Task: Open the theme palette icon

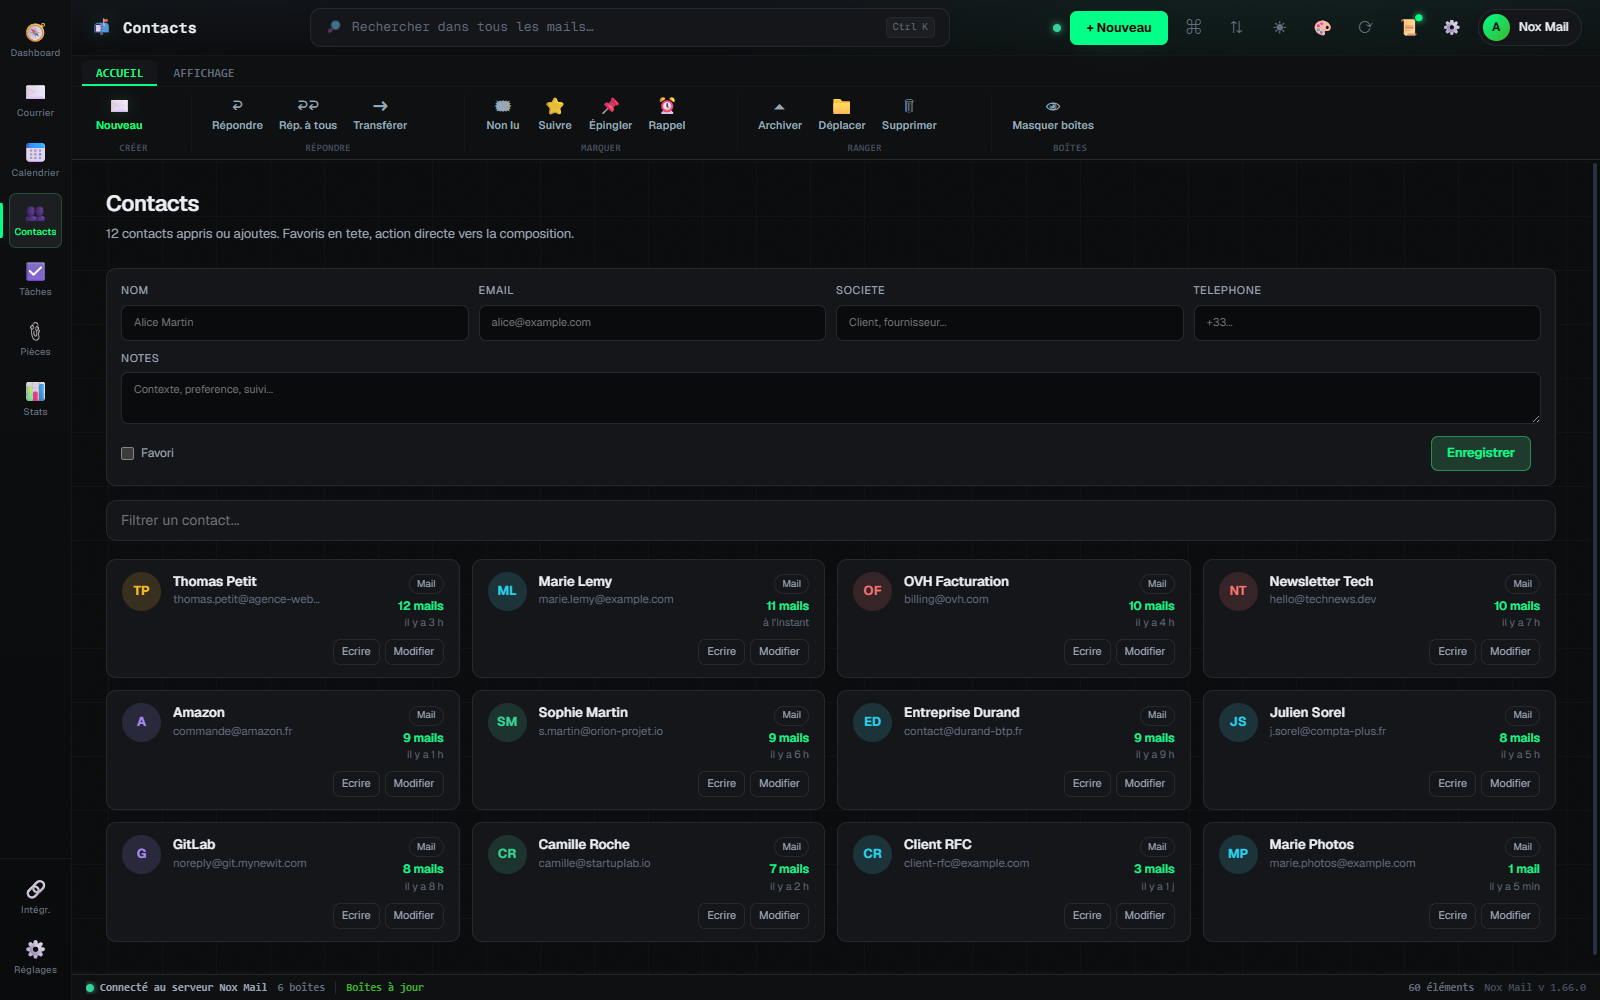Action: click(1322, 28)
